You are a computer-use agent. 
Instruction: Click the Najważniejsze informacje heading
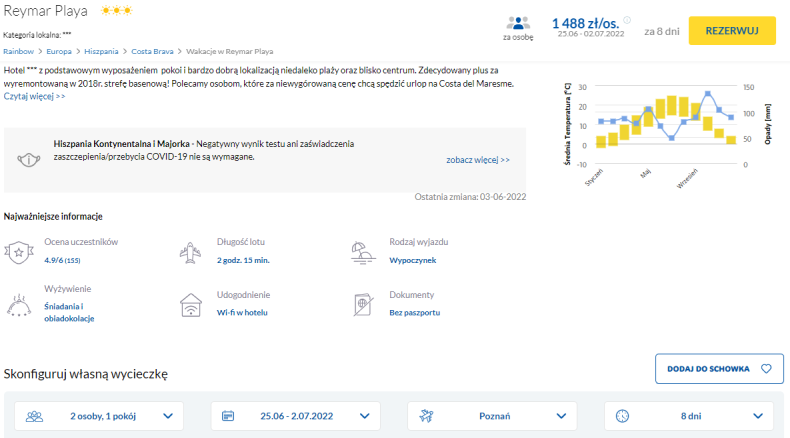tap(53, 216)
